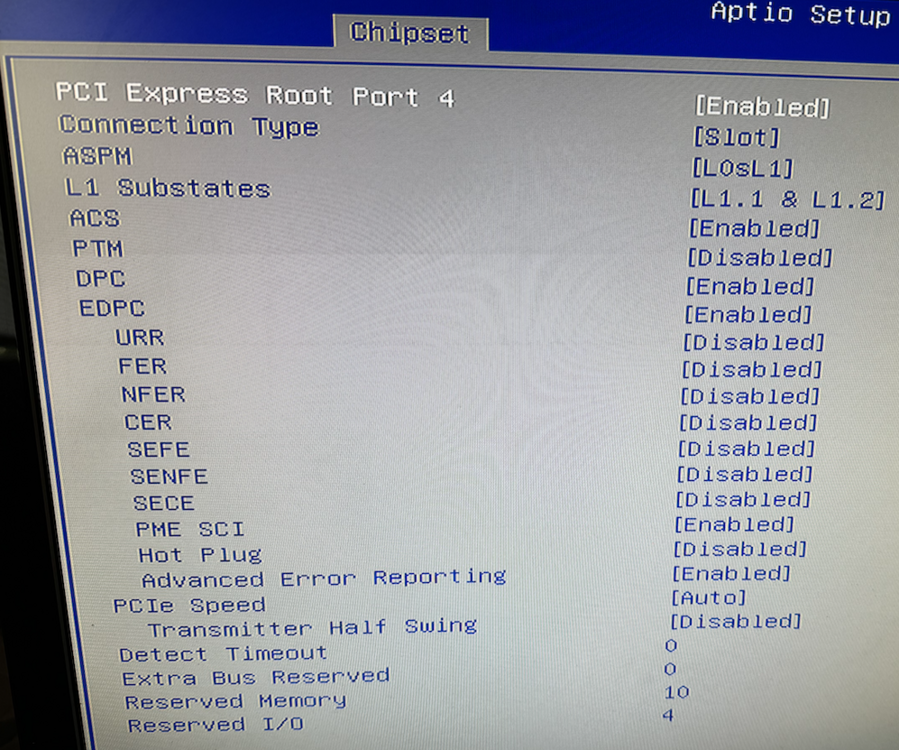Toggle PTM Disabled value

click(x=760, y=257)
